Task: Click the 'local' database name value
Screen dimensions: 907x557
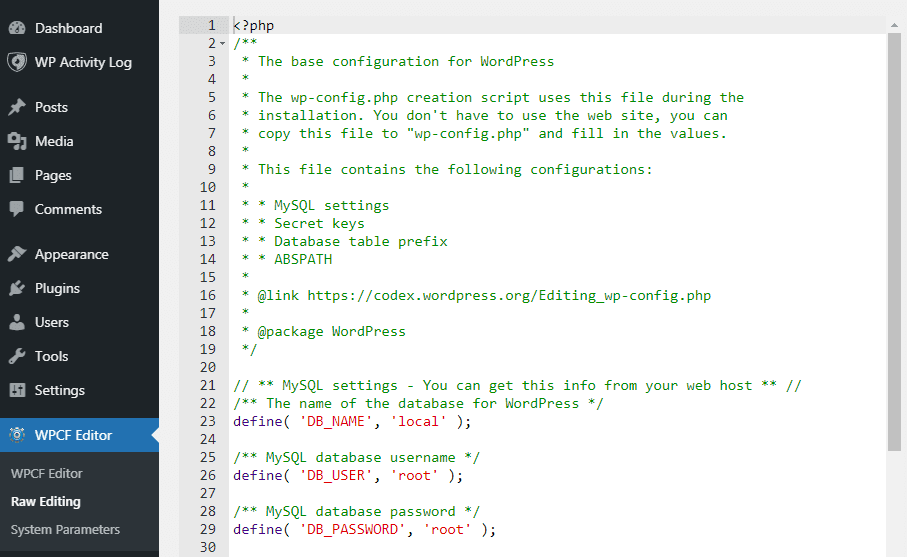Action: (x=419, y=421)
